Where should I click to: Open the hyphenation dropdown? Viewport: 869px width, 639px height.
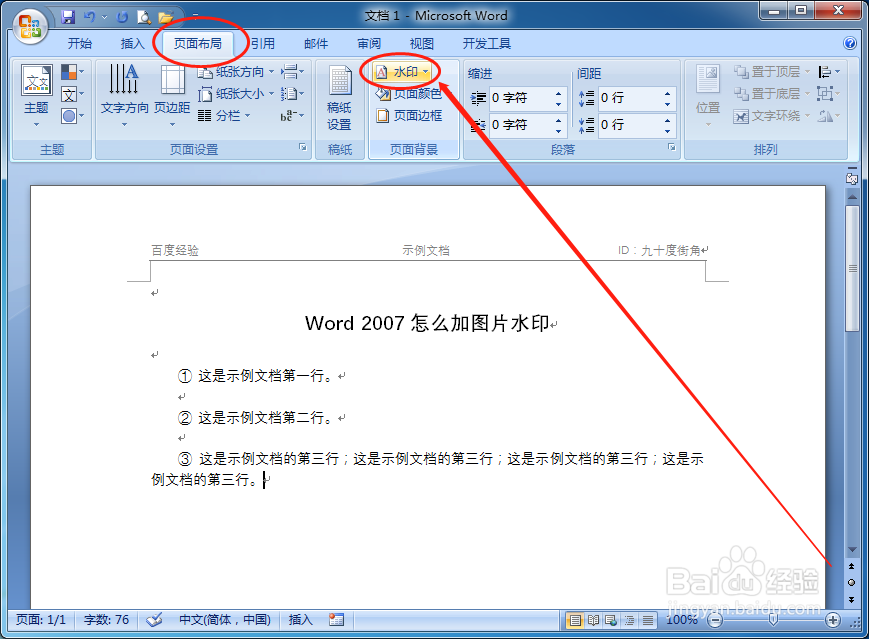[292, 116]
